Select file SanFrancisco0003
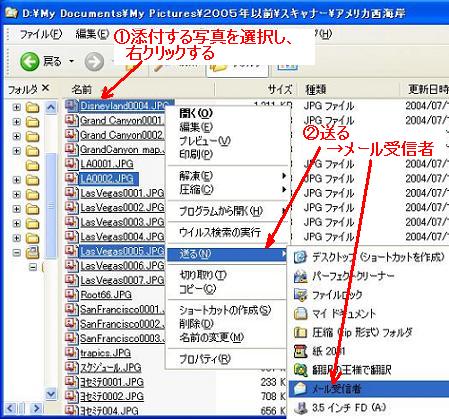The image size is (449, 419). [122, 339]
